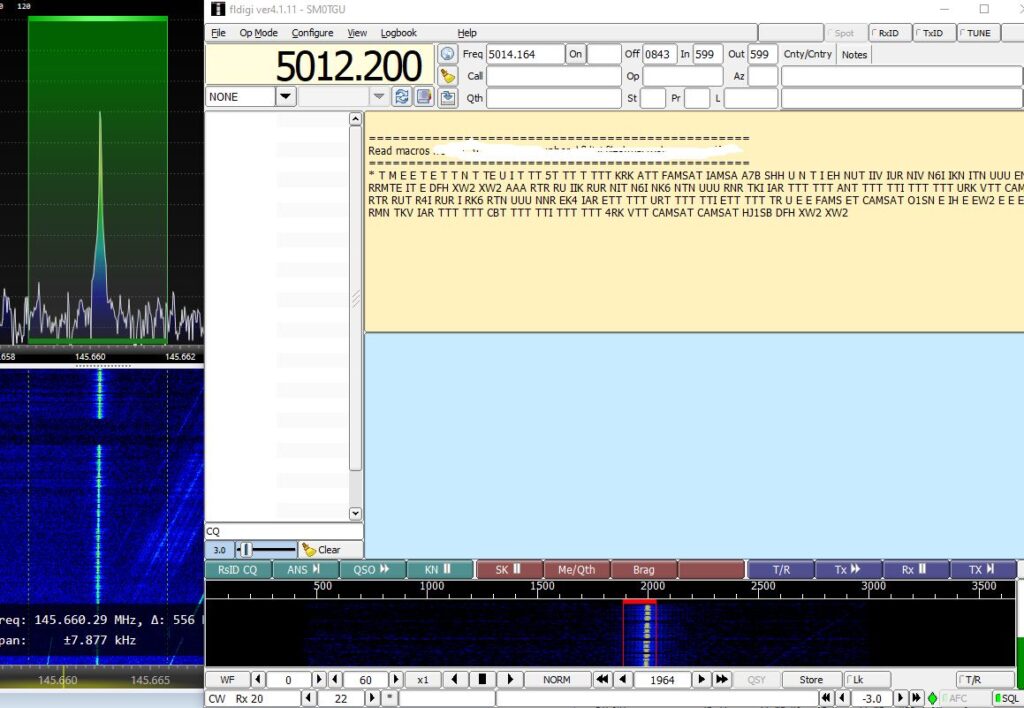Decrease waterfall lower level from 0
This screenshot has height=708, width=1024.
pyautogui.click(x=258, y=679)
